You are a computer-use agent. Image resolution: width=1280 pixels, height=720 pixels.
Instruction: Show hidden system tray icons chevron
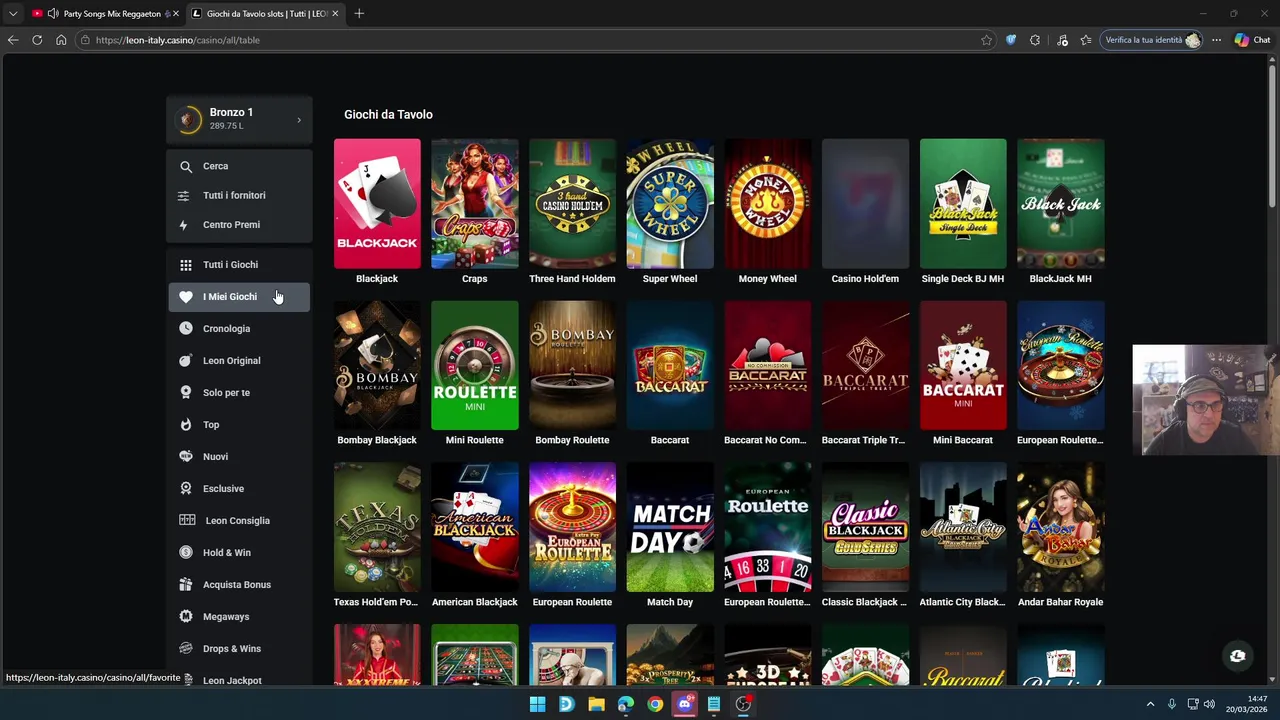1150,704
